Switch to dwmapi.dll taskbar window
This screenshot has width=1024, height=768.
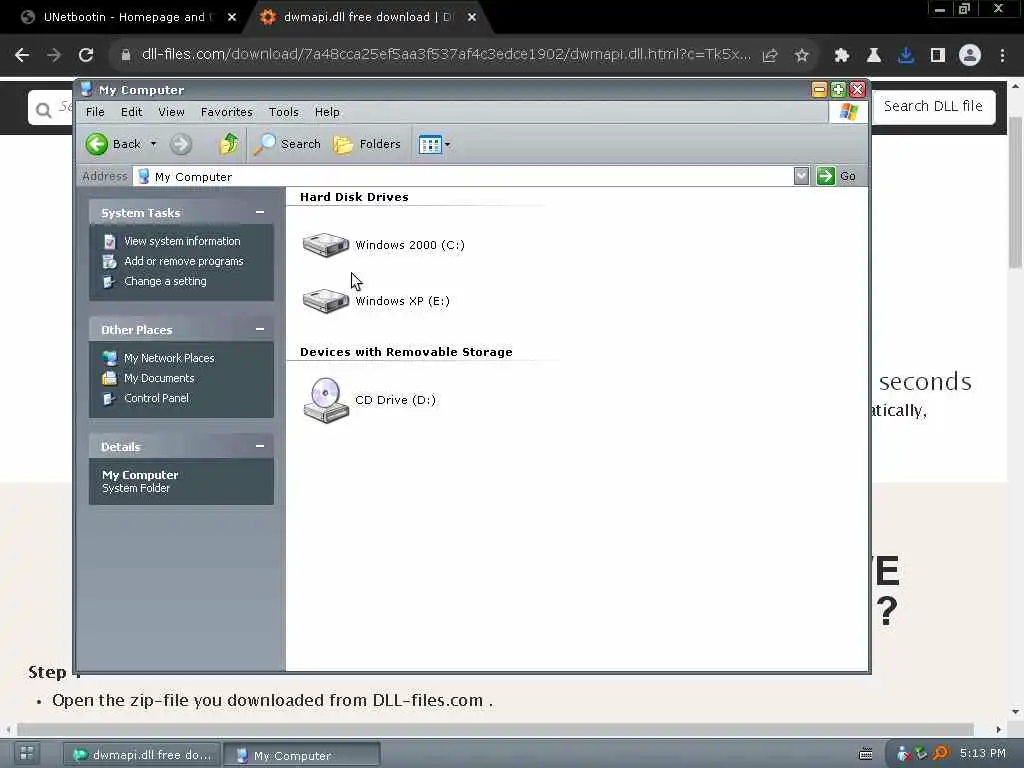pos(143,755)
